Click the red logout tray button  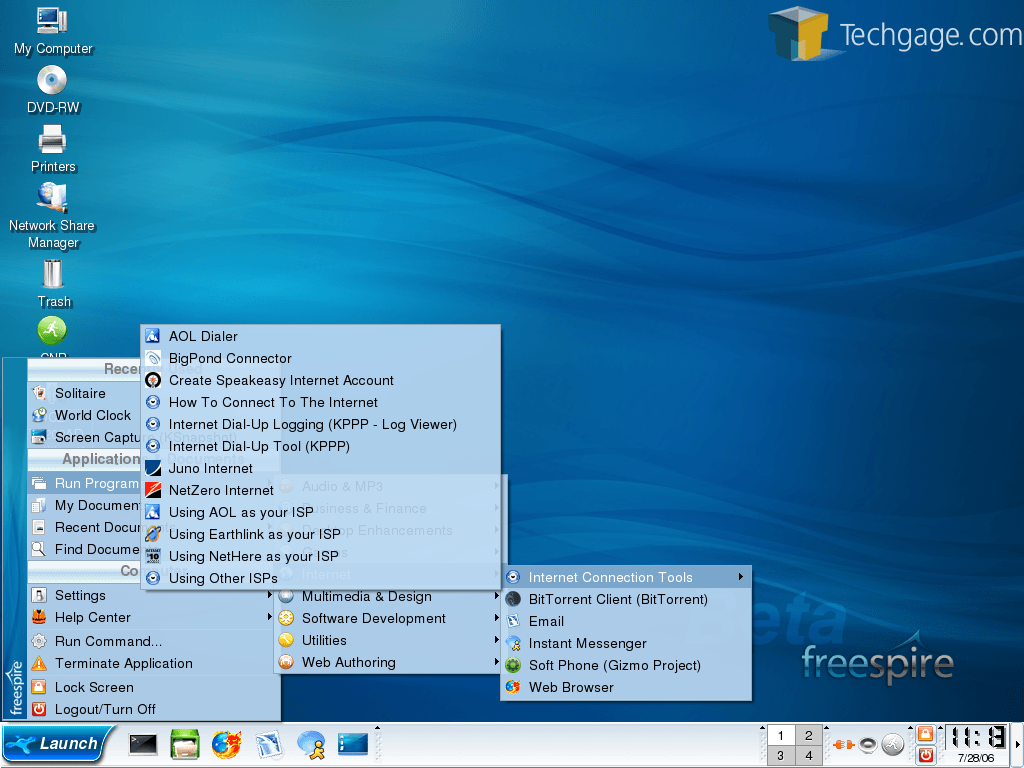(925, 756)
